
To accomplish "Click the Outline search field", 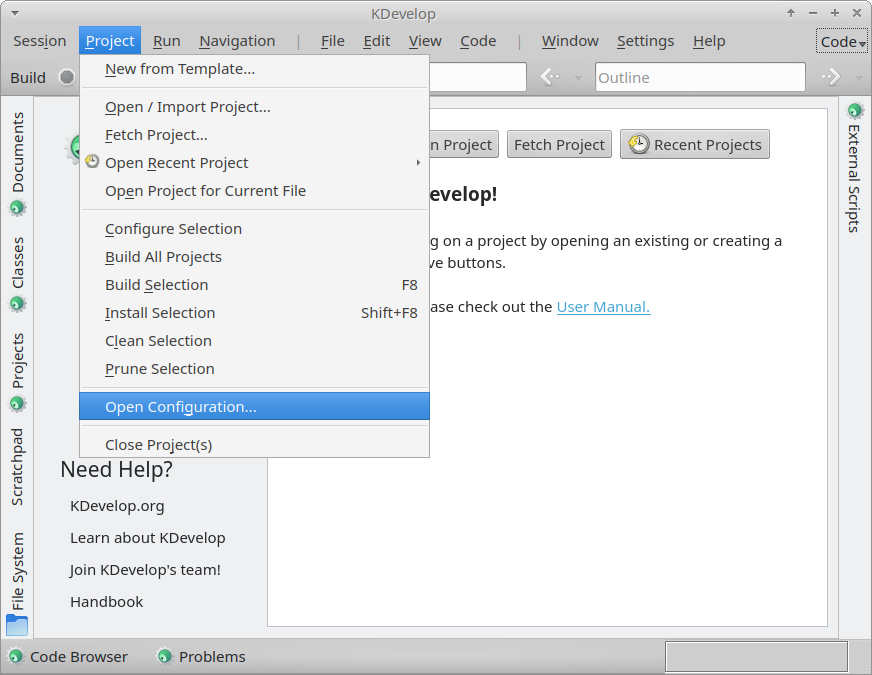I will [700, 77].
